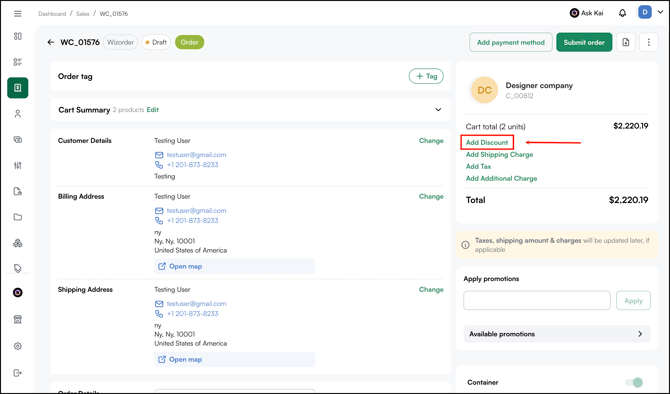Image resolution: width=670 pixels, height=394 pixels.
Task: Click the logout sidebar icon
Action: [18, 373]
